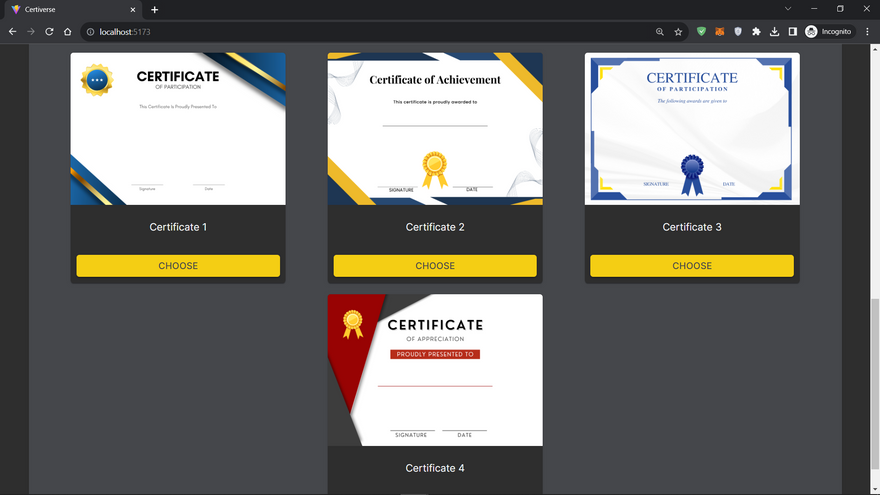
Task: Open the green shield extension
Action: [x=701, y=32]
